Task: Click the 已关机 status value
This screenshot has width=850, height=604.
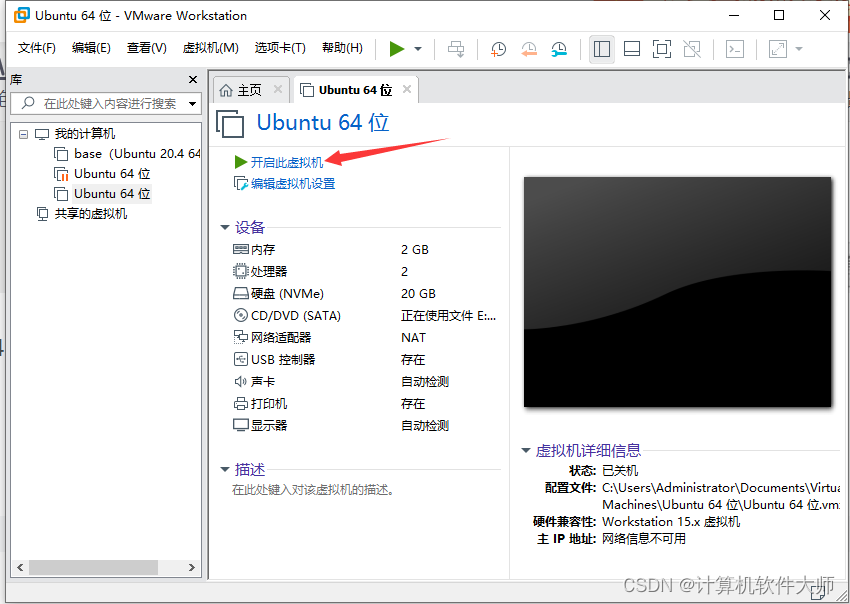Action: point(620,471)
